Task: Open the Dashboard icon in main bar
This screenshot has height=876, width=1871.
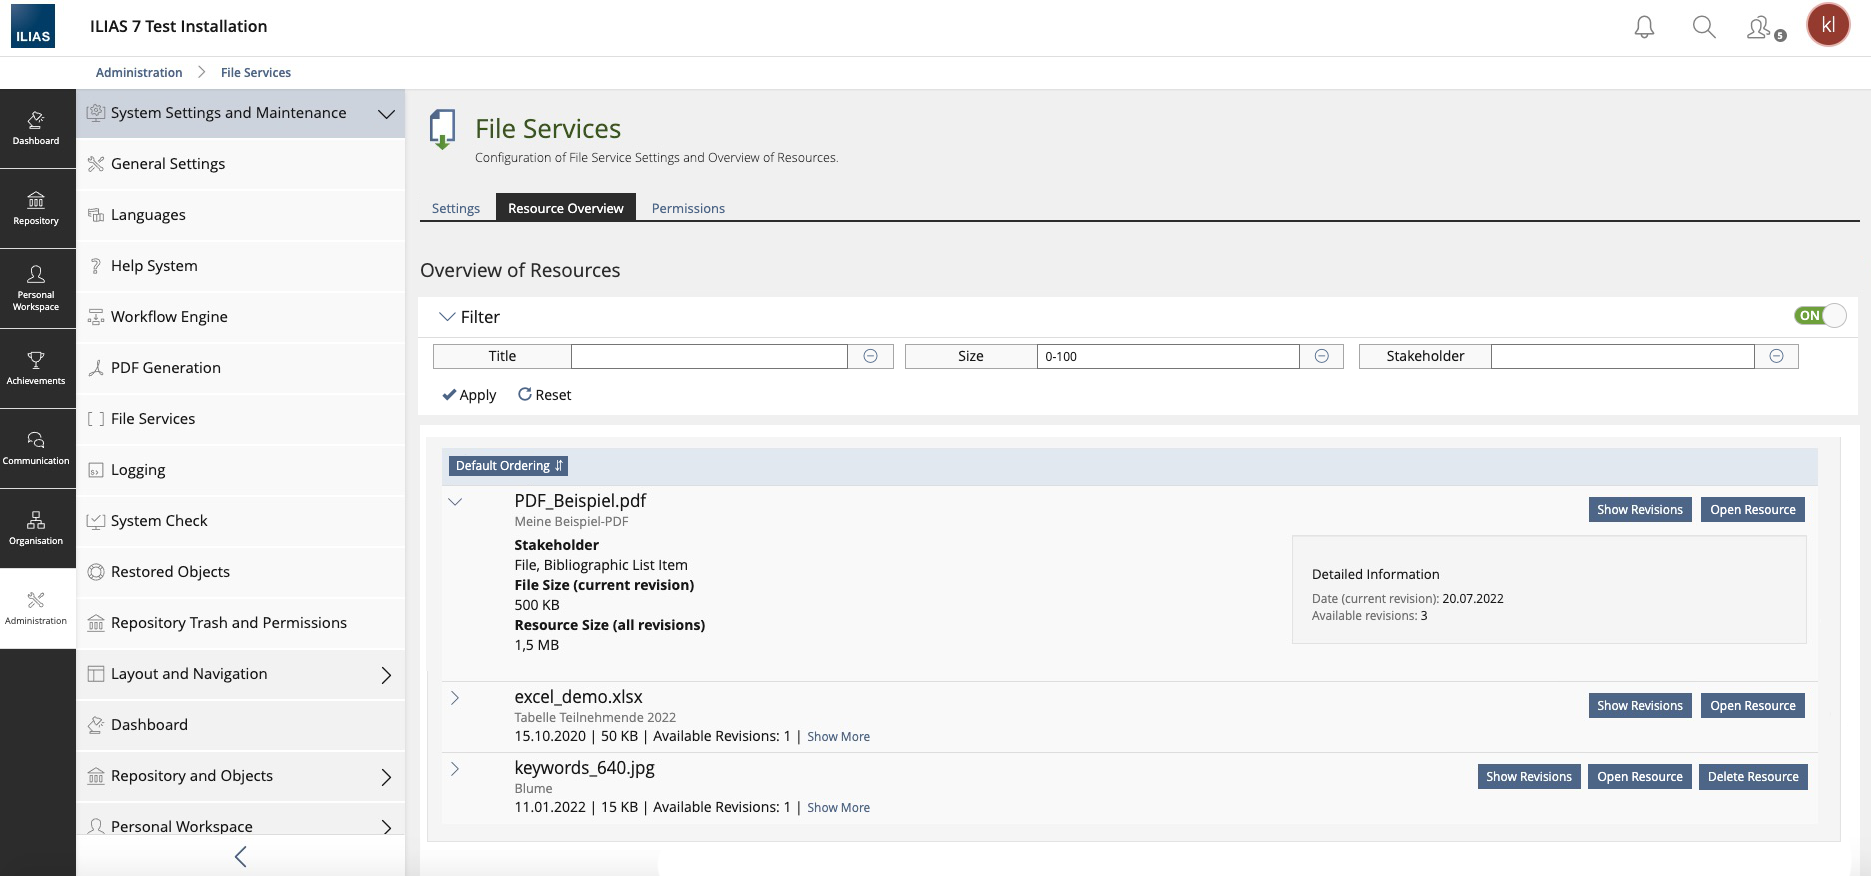Action: [x=36, y=128]
